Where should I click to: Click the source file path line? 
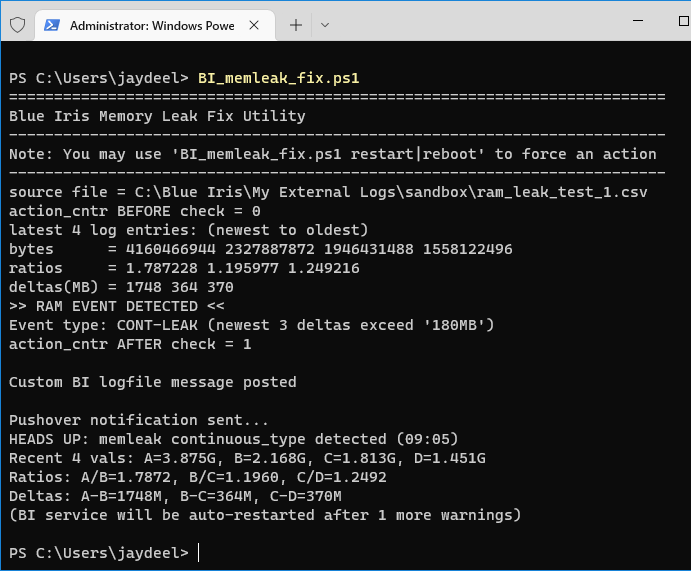point(328,192)
